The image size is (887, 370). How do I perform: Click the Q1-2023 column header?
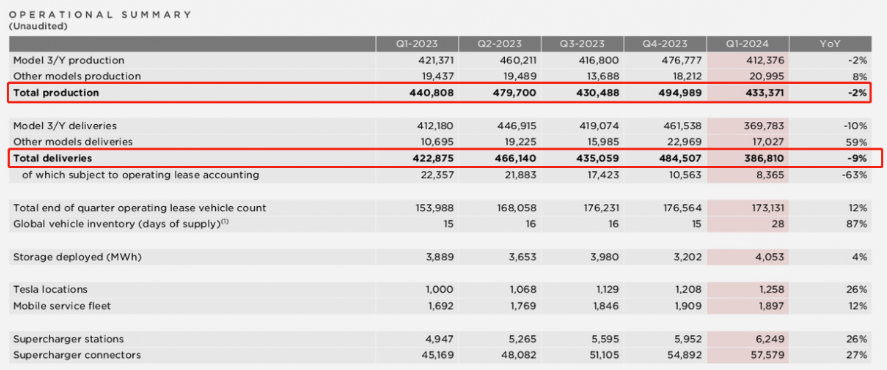point(417,44)
